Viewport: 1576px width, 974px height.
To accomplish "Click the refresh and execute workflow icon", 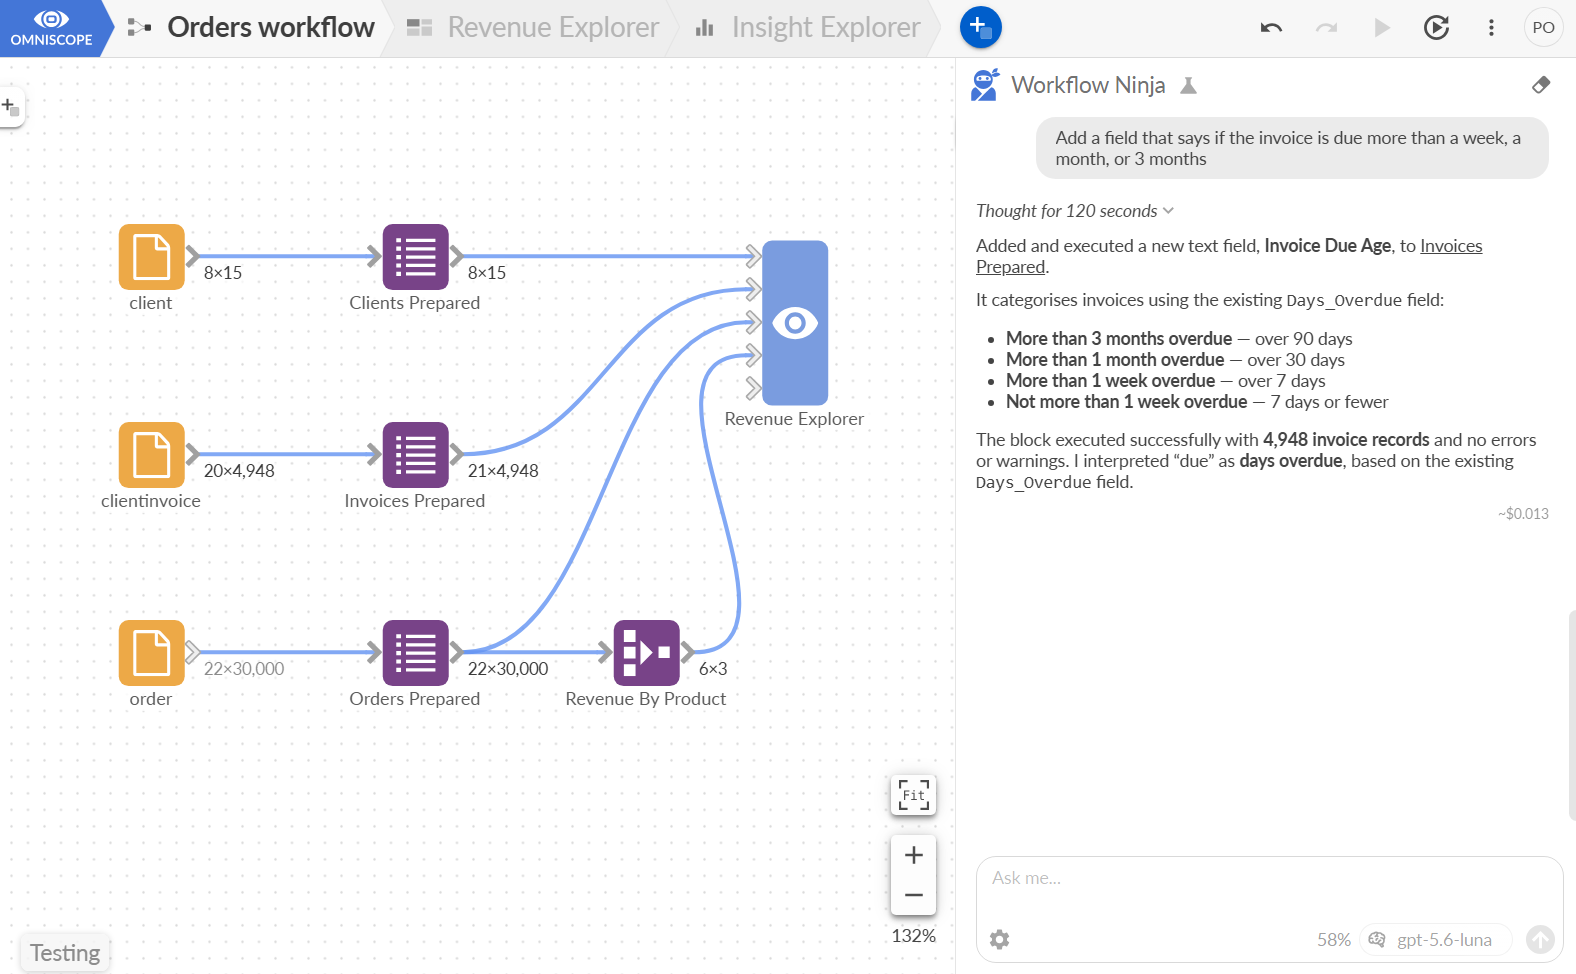I will pos(1436,28).
